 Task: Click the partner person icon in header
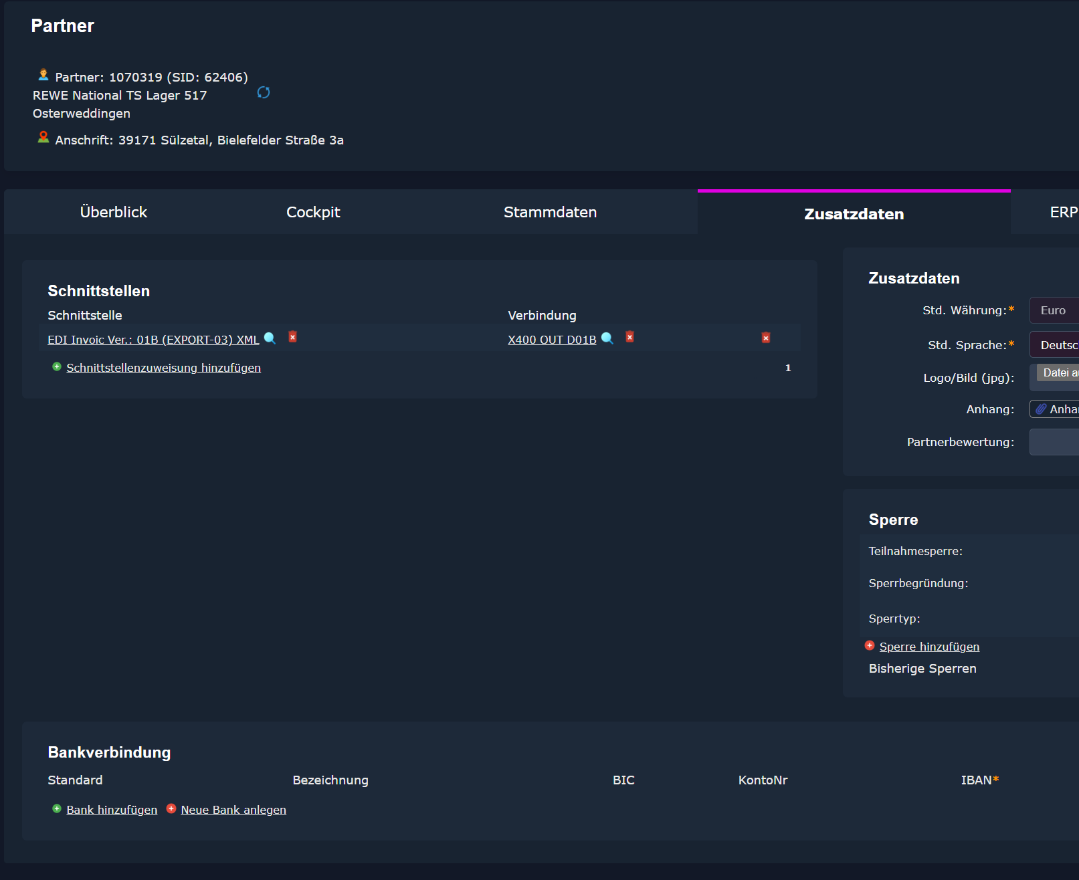(x=43, y=75)
